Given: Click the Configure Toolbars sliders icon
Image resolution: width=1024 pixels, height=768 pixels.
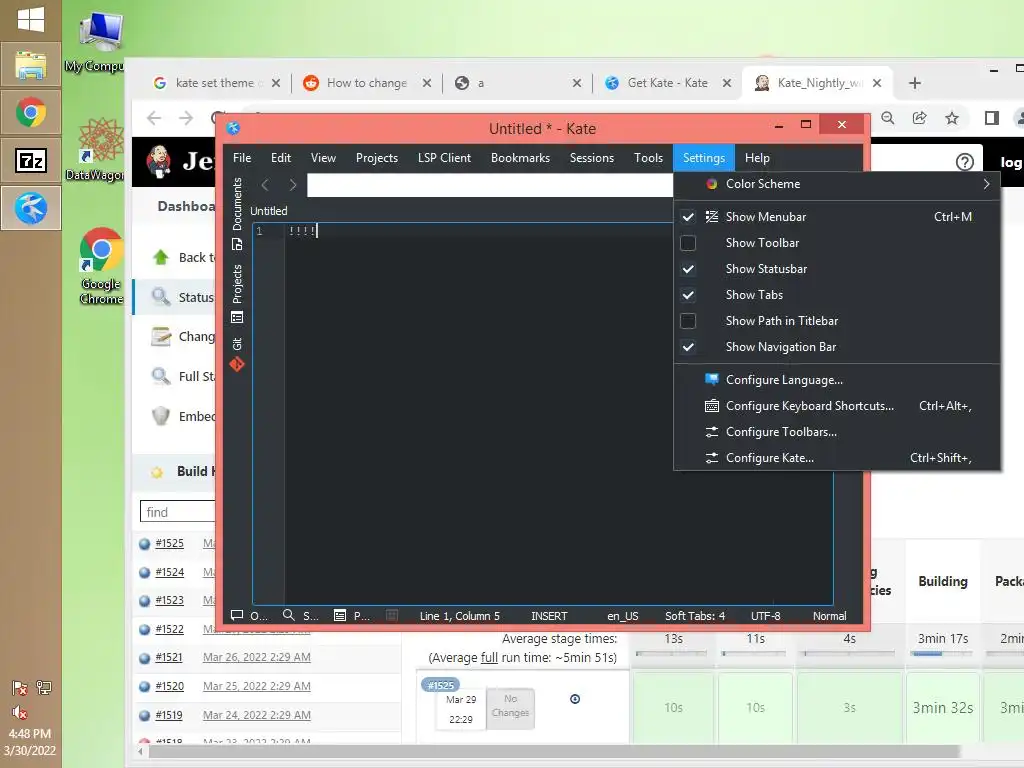Looking at the screenshot, I should click(x=712, y=432).
